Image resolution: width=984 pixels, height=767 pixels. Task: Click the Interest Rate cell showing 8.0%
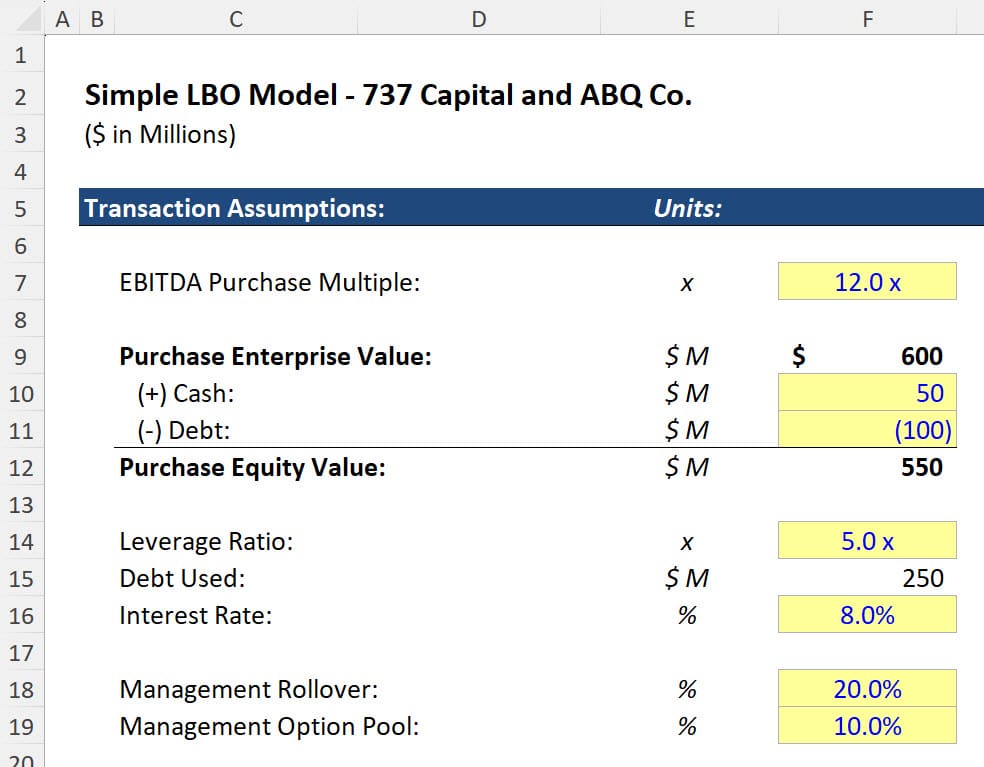[866, 615]
